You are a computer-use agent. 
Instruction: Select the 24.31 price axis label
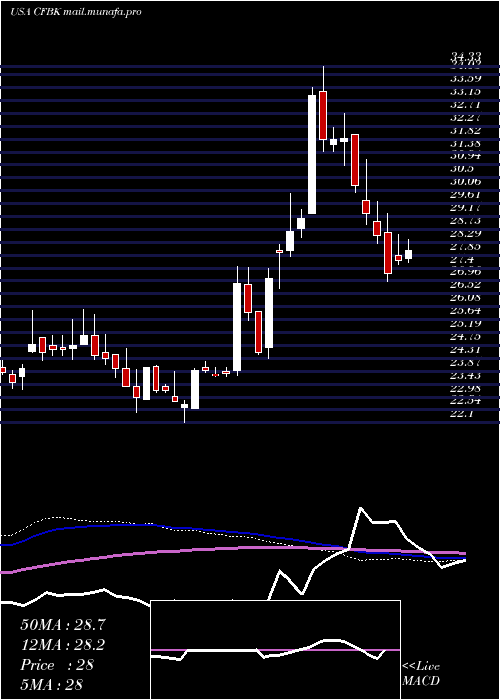[466, 349]
